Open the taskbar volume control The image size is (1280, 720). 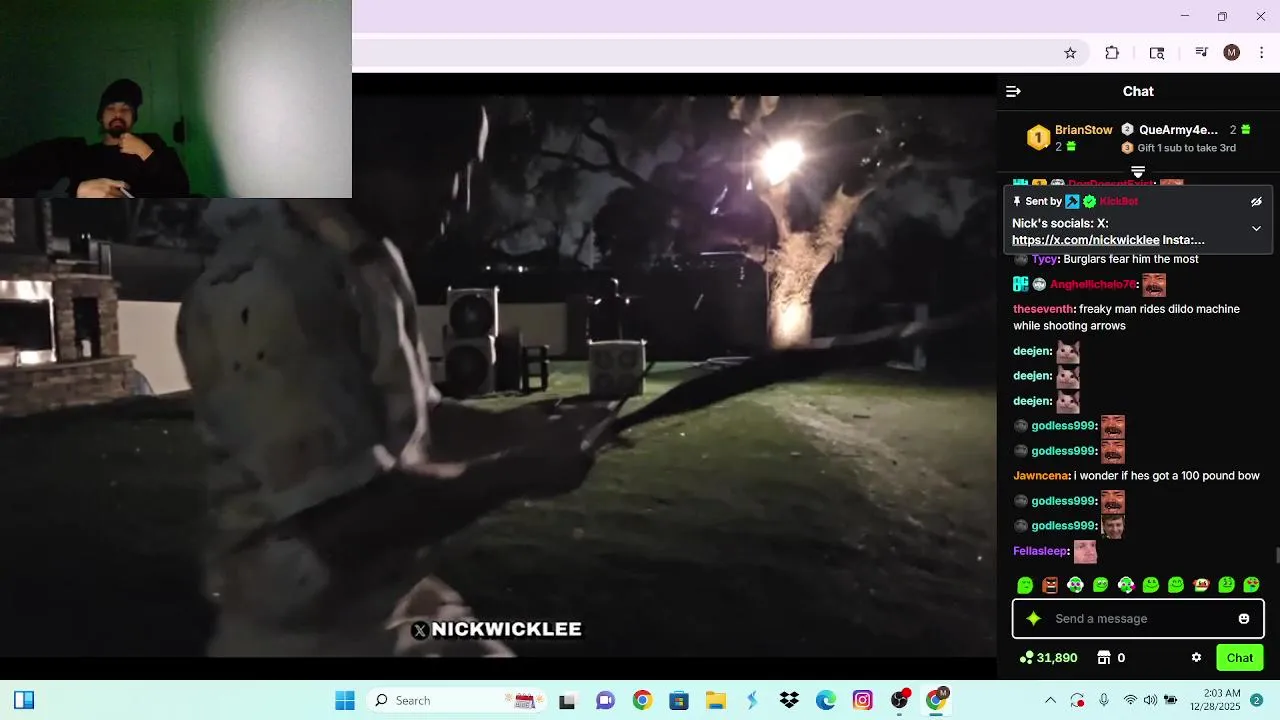[1150, 700]
